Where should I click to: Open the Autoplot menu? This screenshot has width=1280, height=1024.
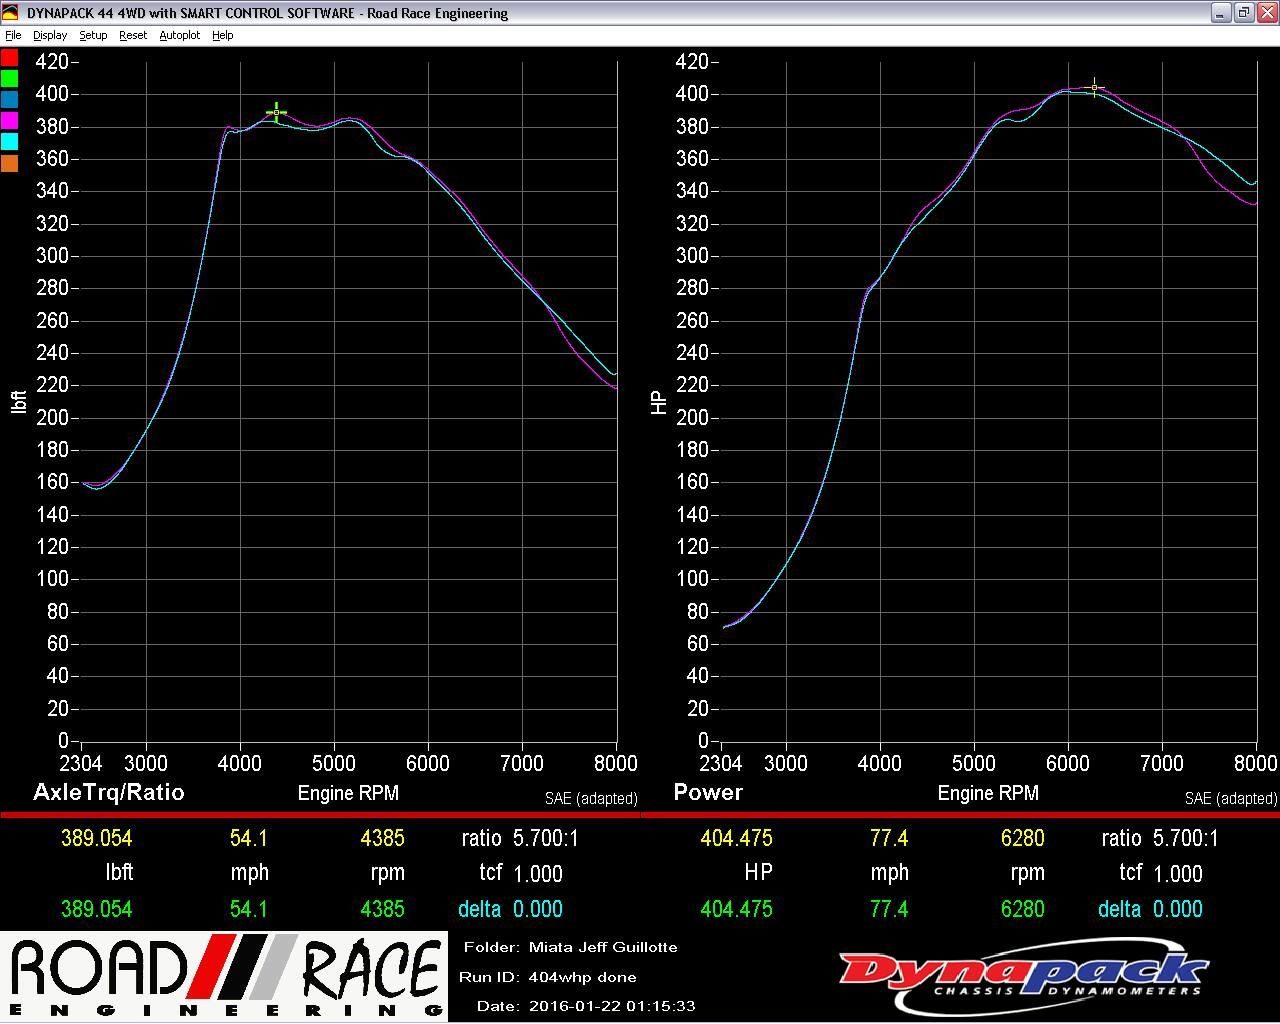click(180, 35)
